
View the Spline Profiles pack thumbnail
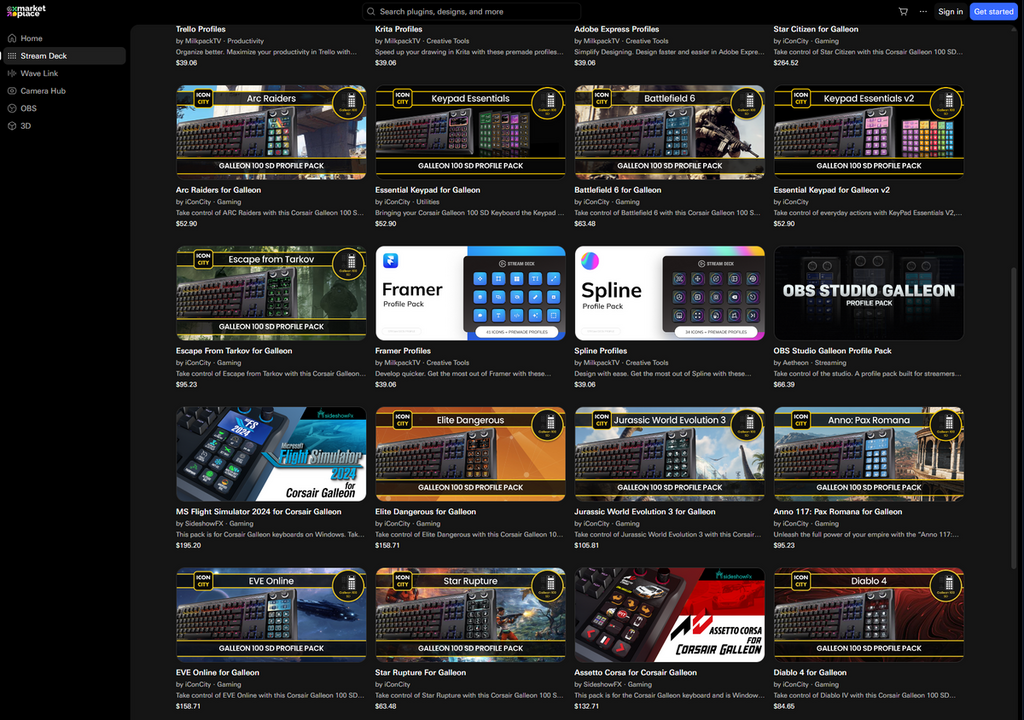[669, 293]
